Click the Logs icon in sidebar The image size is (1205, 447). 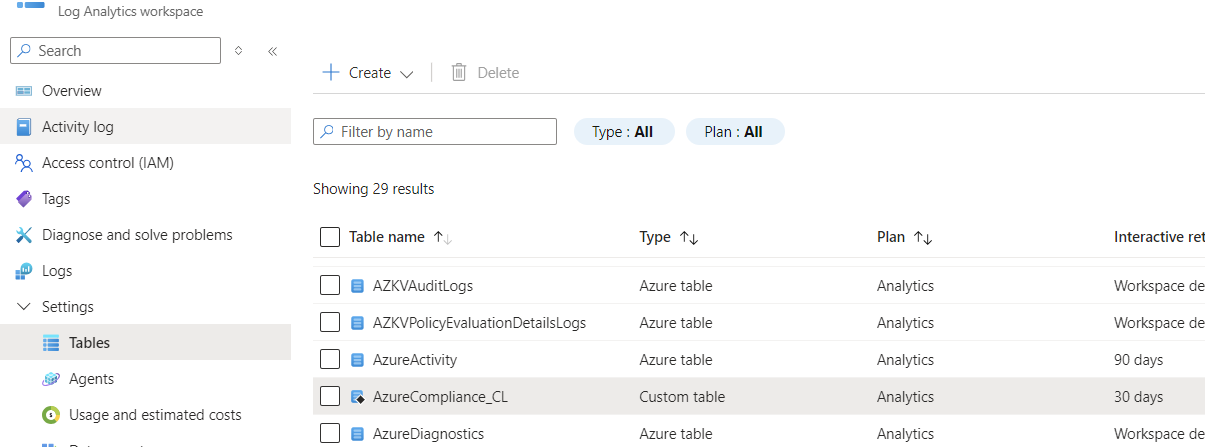[x=24, y=271]
